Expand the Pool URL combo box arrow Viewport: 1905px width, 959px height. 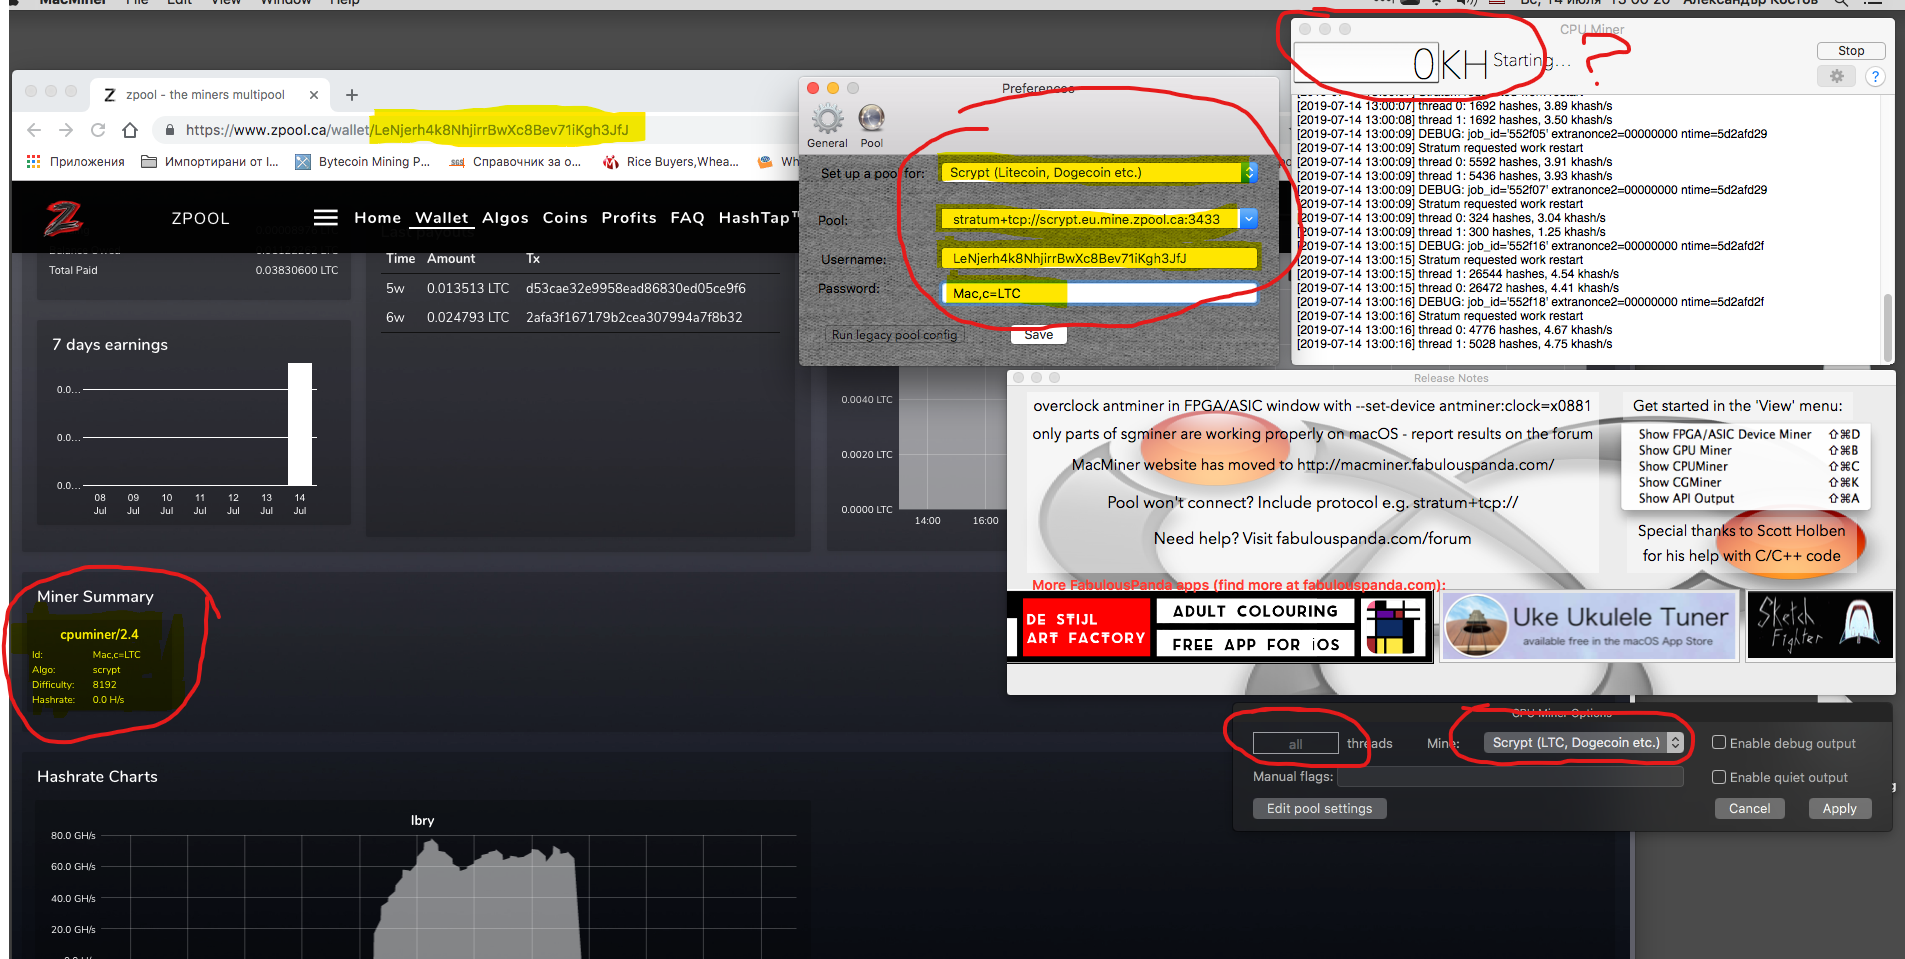(x=1249, y=219)
